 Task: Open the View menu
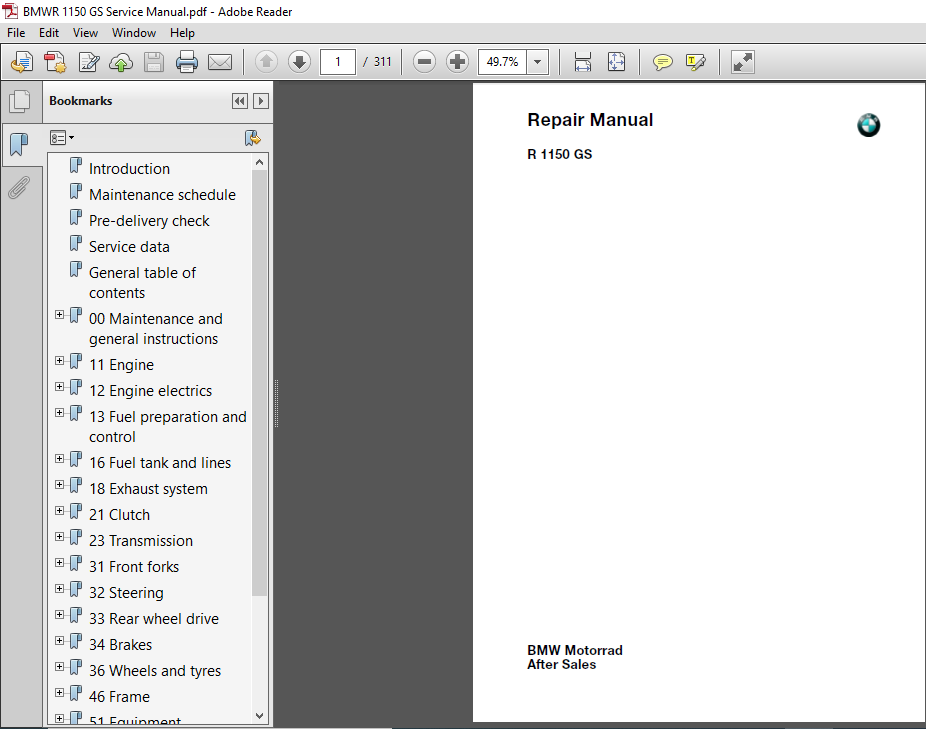point(85,33)
